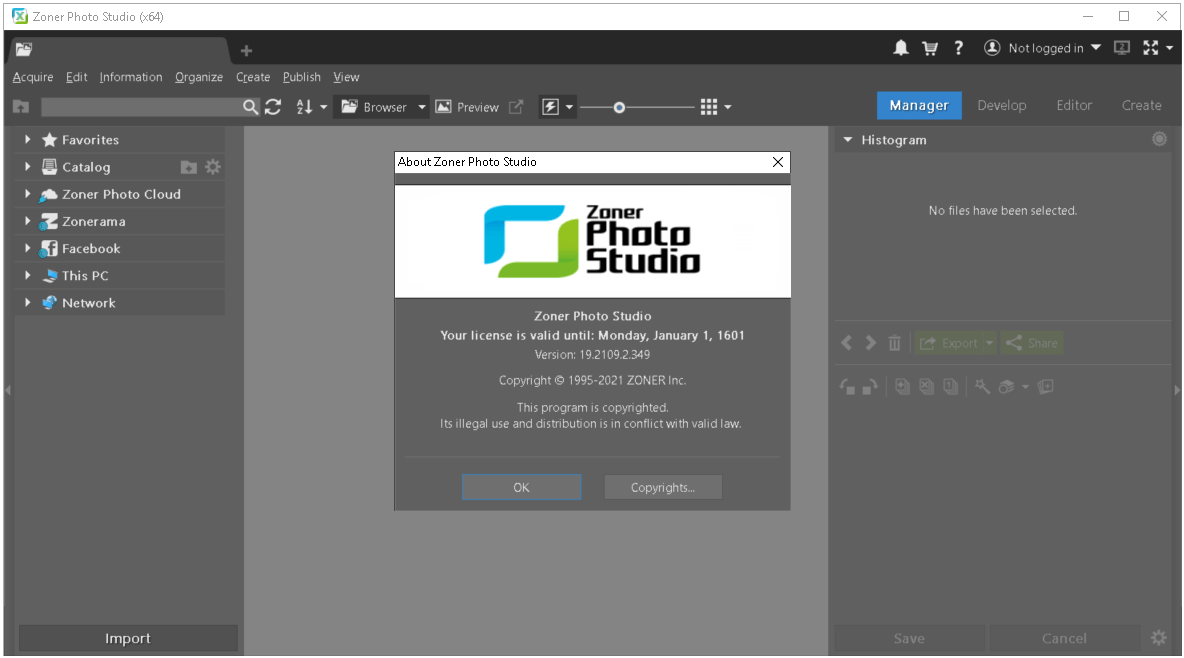Screen dimensions: 1184x658
Task: Click the Share button
Action: click(x=1031, y=343)
